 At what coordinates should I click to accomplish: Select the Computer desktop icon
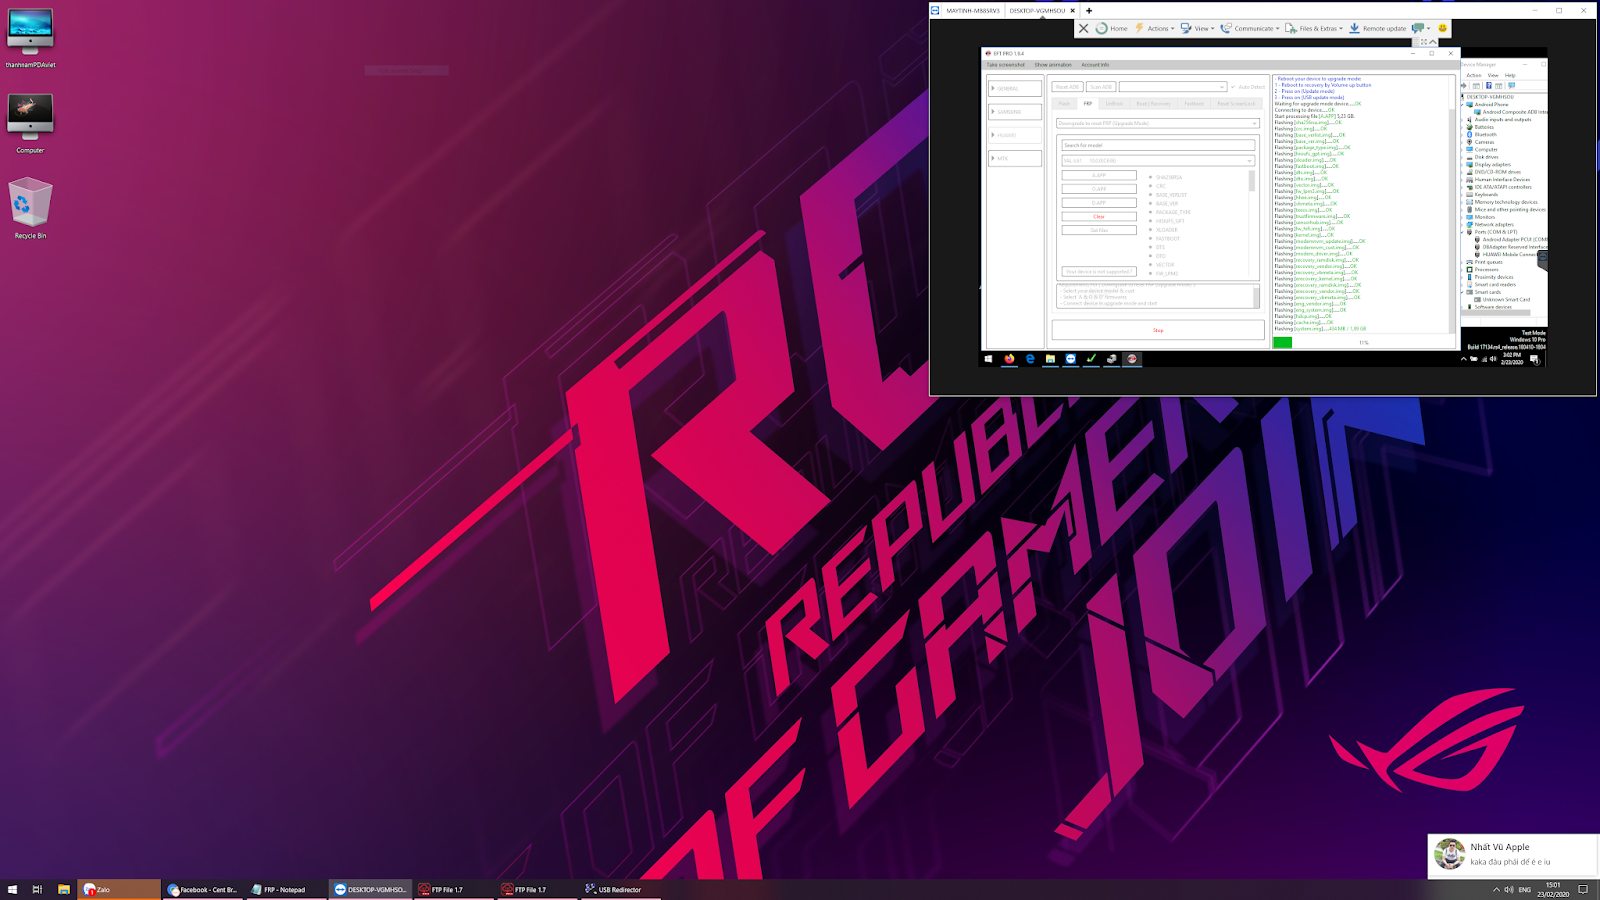(30, 124)
